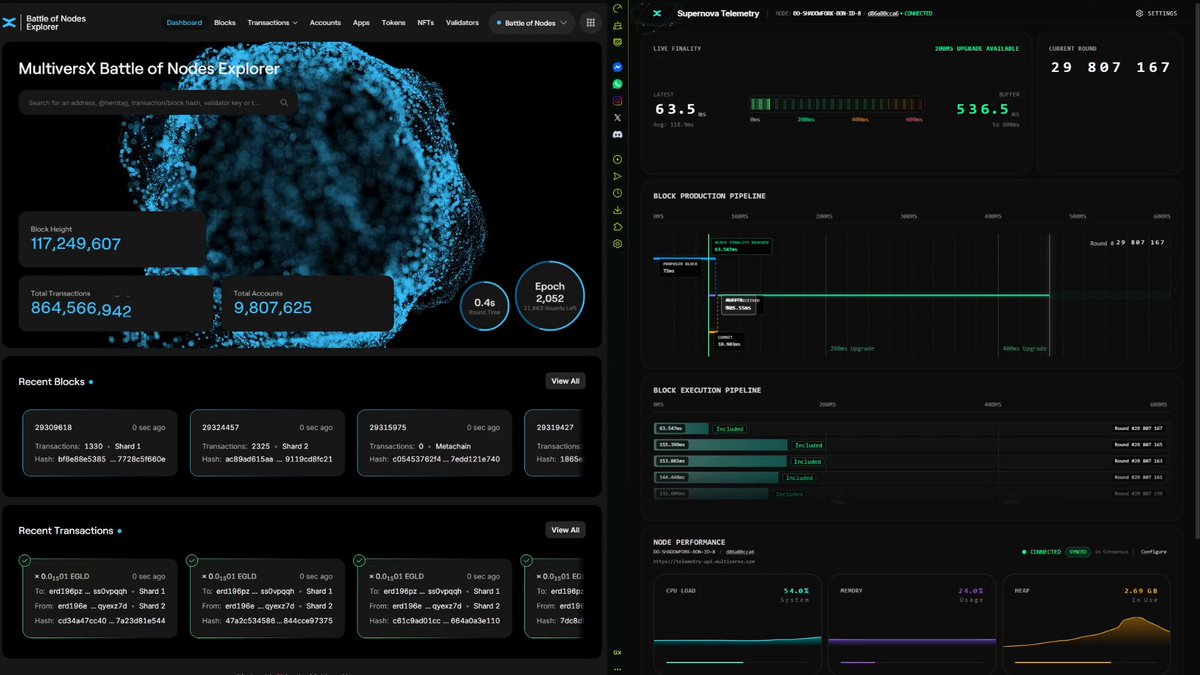The width and height of the screenshot is (1200, 675).
Task: Open Messenger from the browser sidebar
Action: pos(618,68)
